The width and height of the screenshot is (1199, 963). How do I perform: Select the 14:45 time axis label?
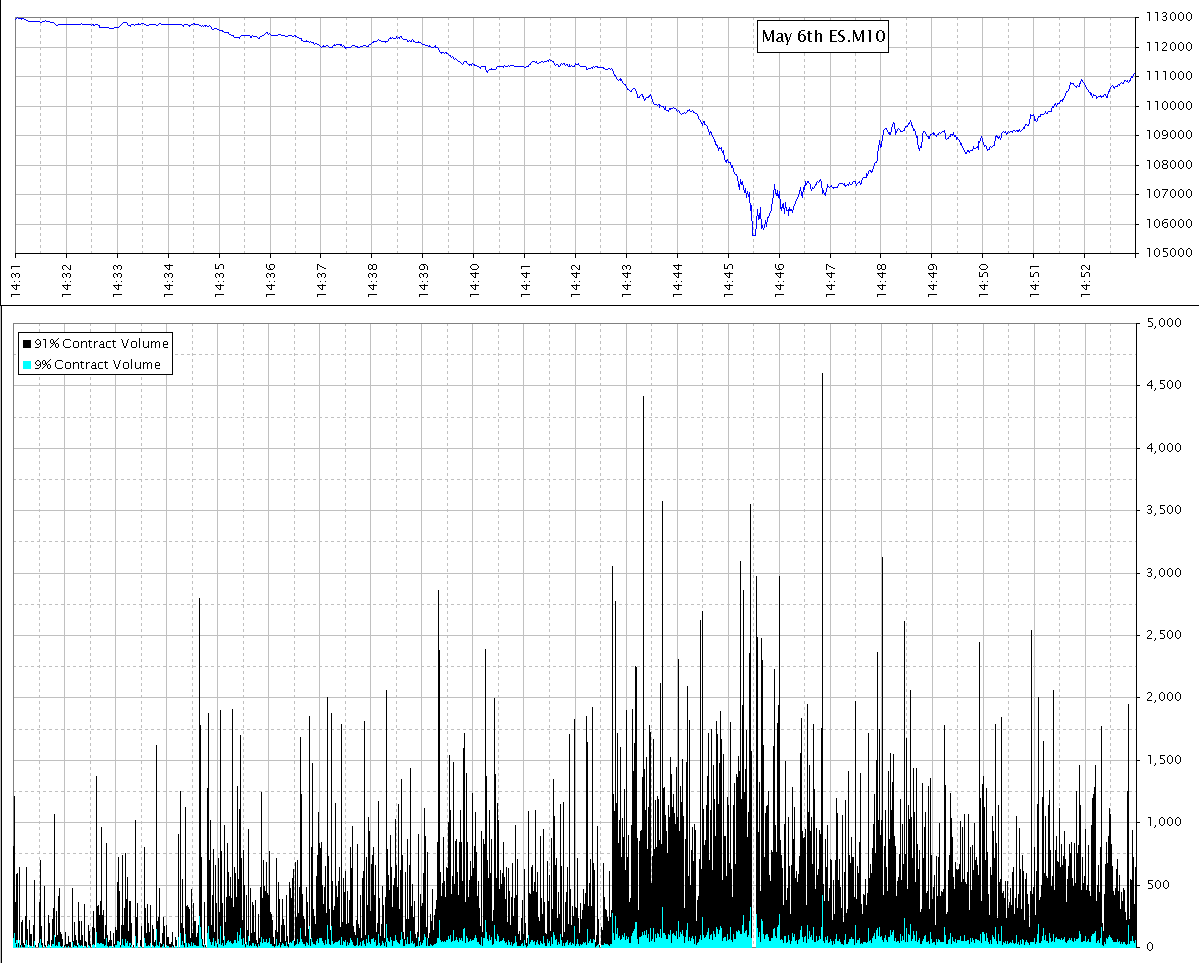click(x=729, y=277)
